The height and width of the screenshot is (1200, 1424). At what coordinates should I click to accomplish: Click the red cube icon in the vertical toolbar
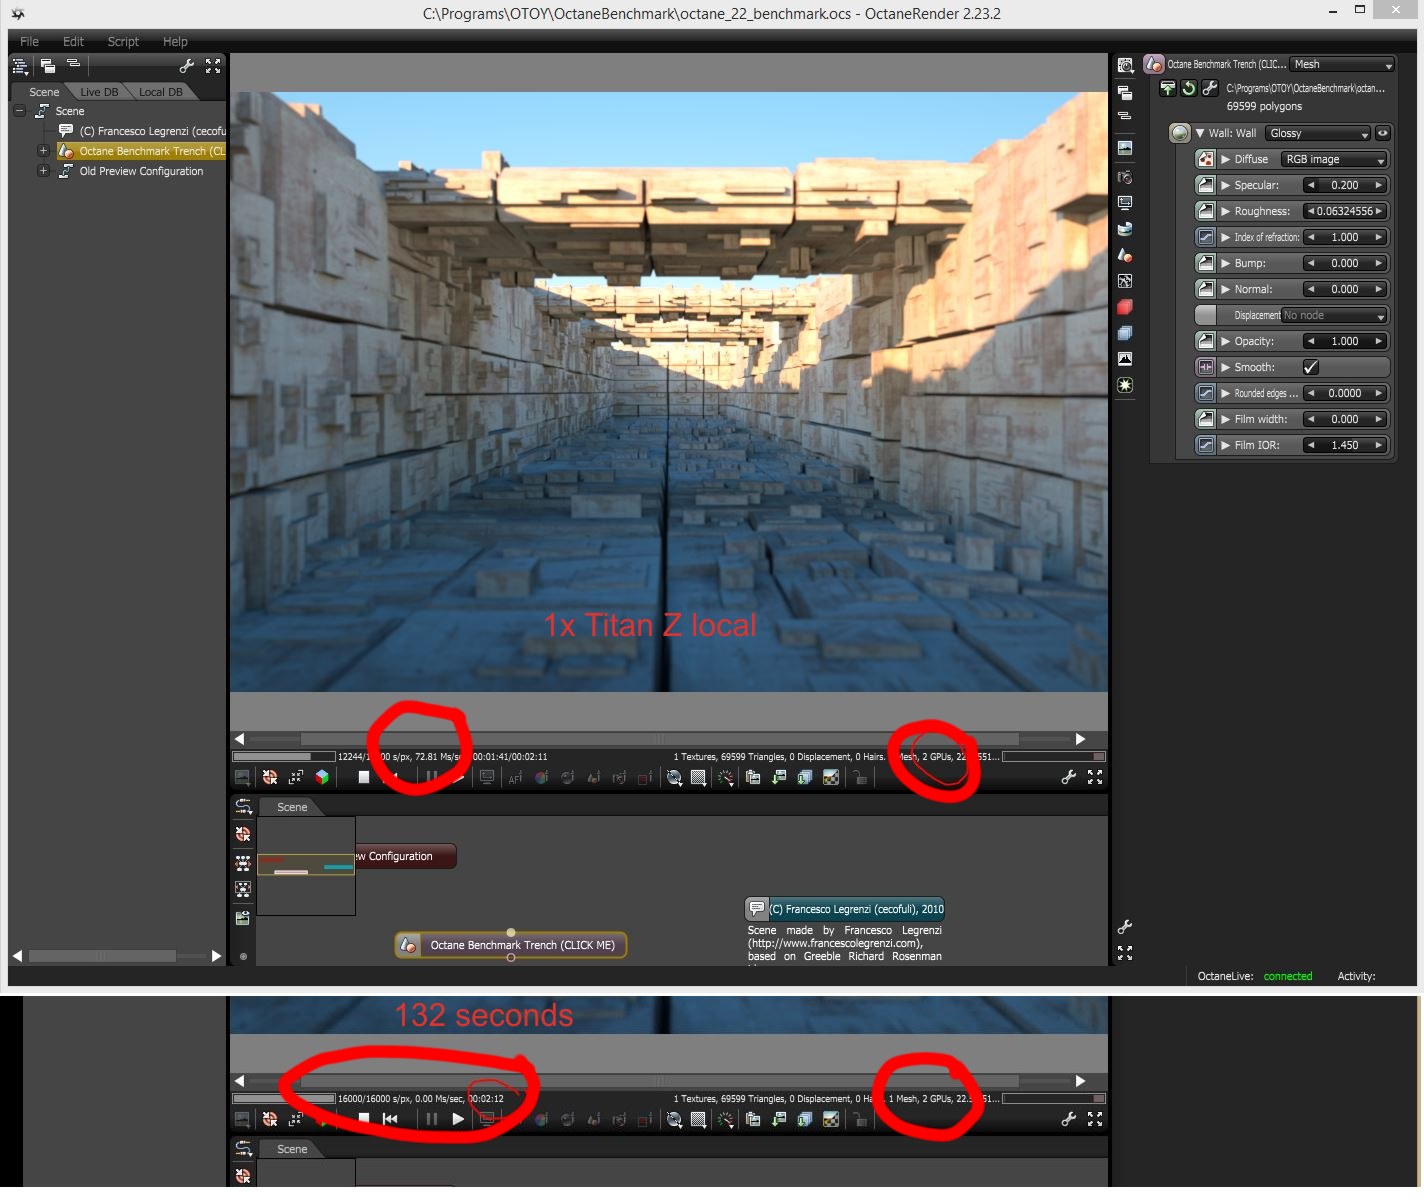pos(1125,307)
